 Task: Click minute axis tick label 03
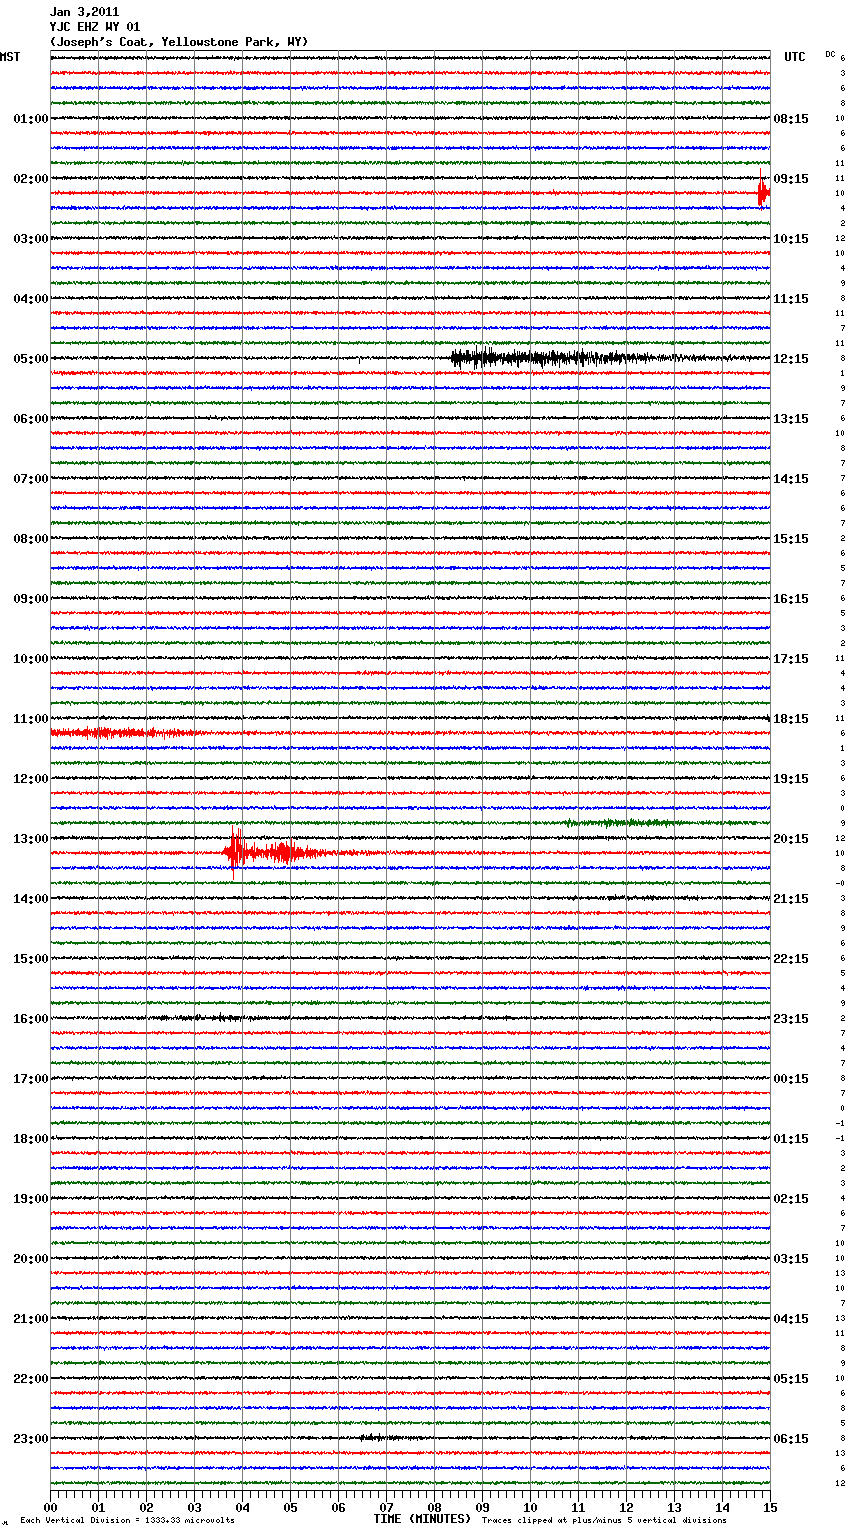(x=194, y=1507)
